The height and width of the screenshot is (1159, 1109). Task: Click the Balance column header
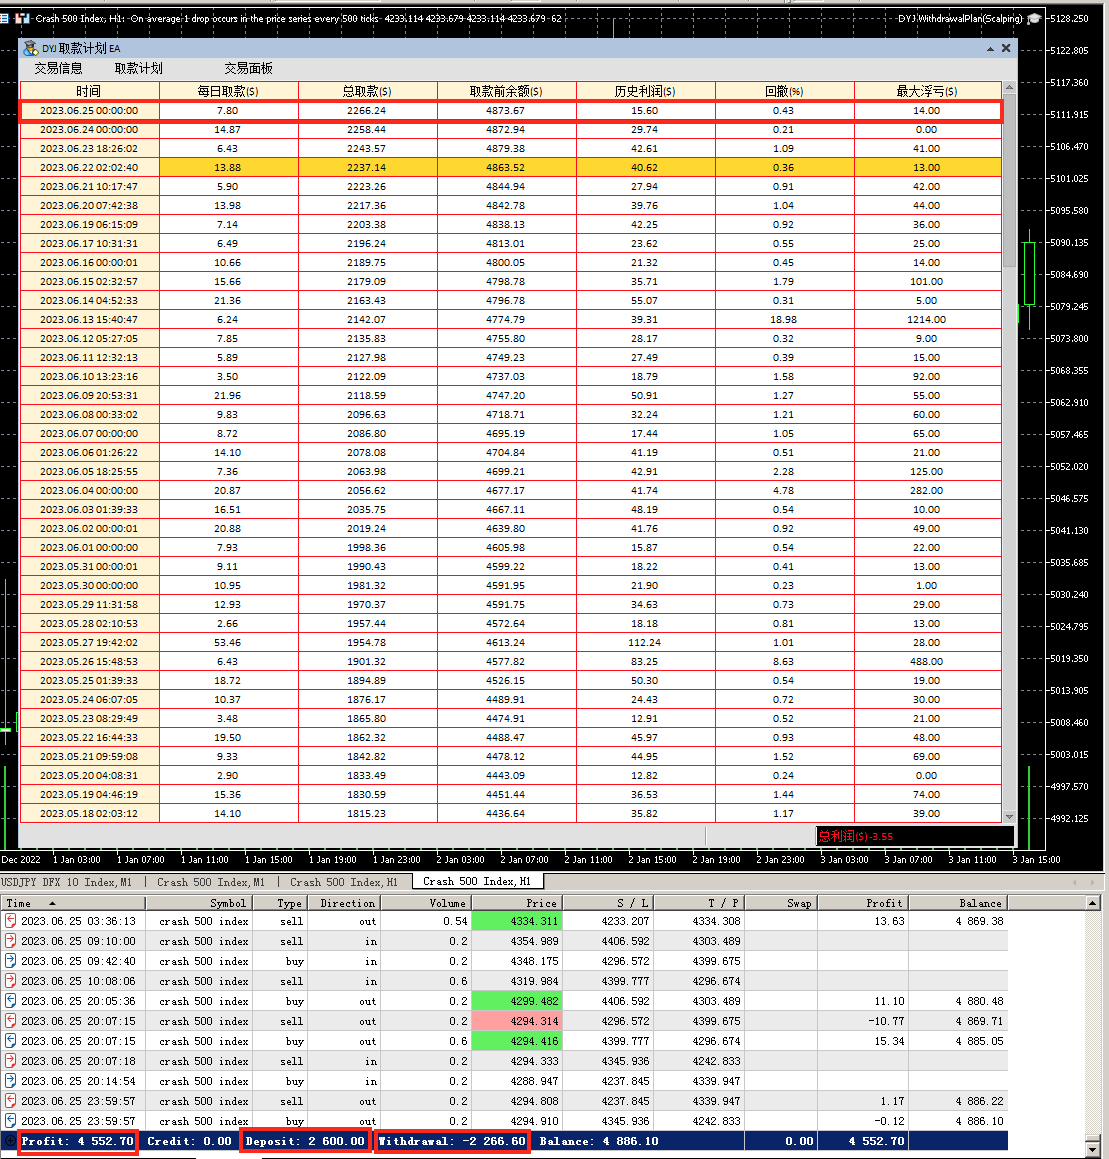tap(958, 903)
